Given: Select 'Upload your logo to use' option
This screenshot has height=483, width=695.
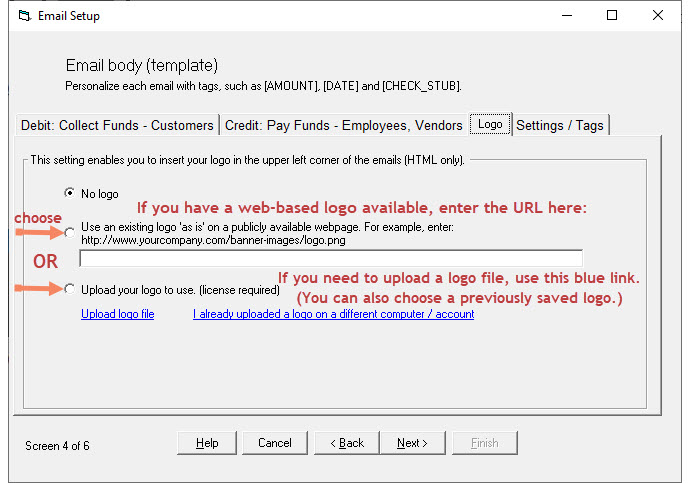Looking at the screenshot, I should (x=68, y=290).
